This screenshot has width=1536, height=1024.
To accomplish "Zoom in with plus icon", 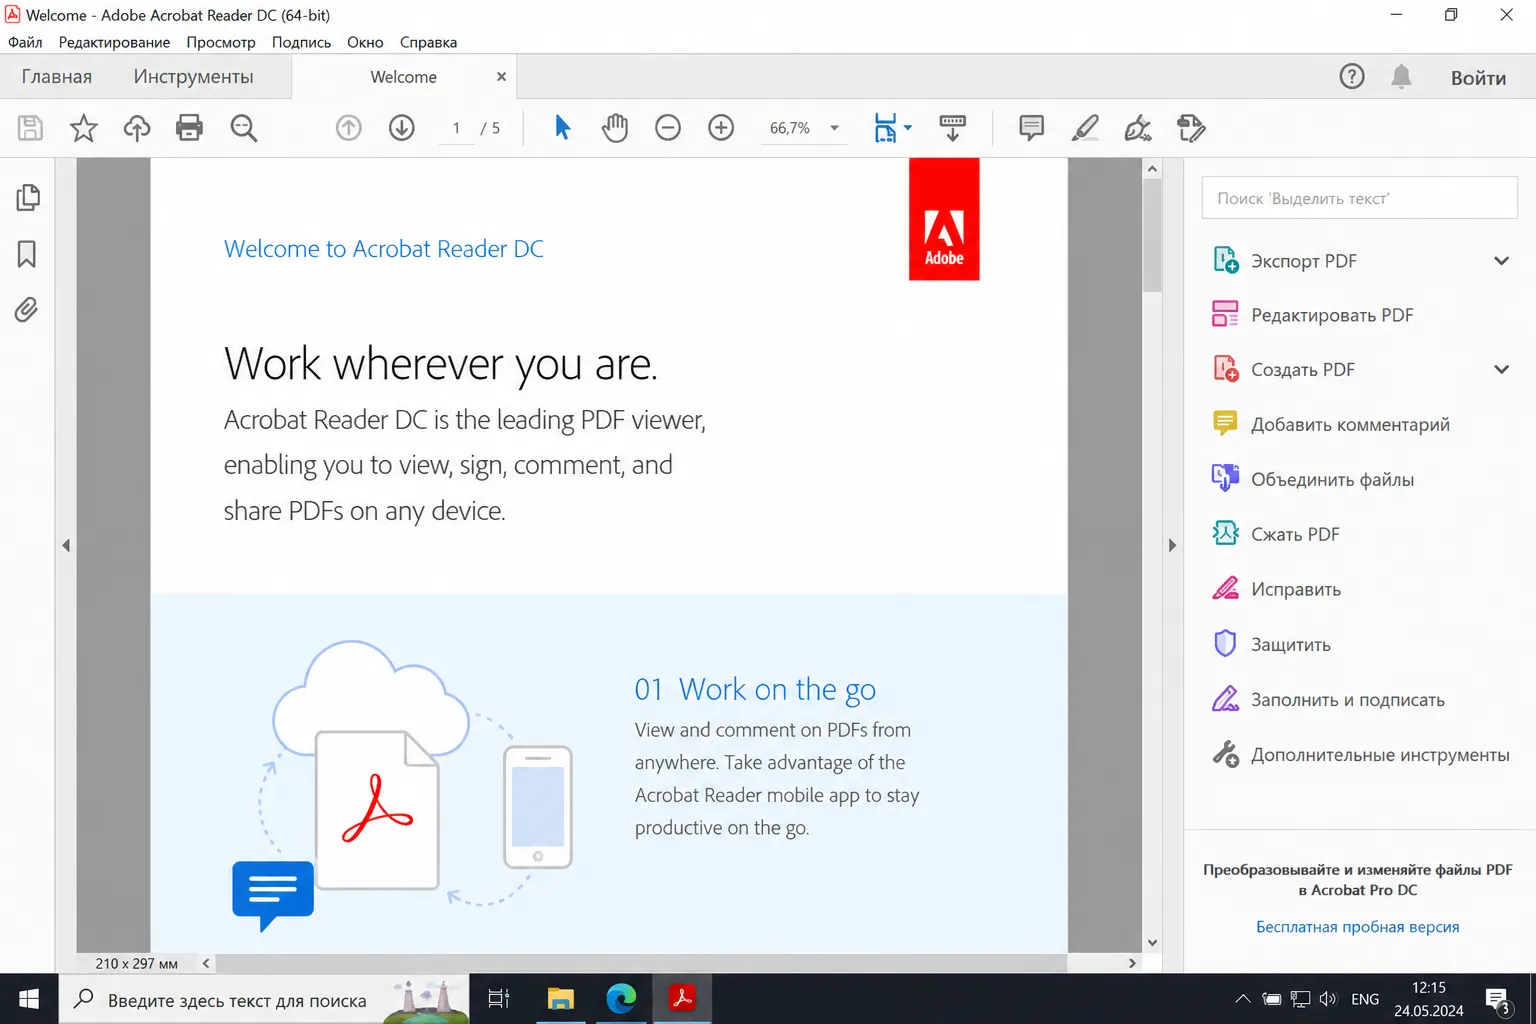I will pyautogui.click(x=721, y=128).
